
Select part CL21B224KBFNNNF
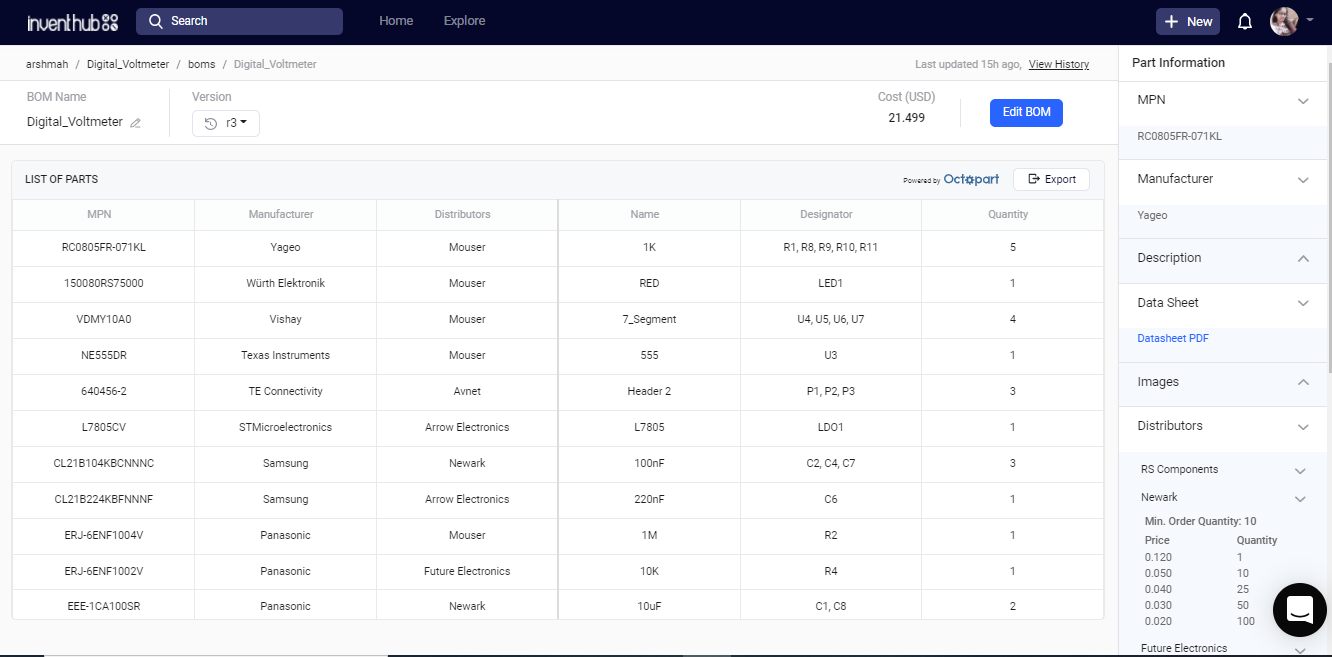103,499
